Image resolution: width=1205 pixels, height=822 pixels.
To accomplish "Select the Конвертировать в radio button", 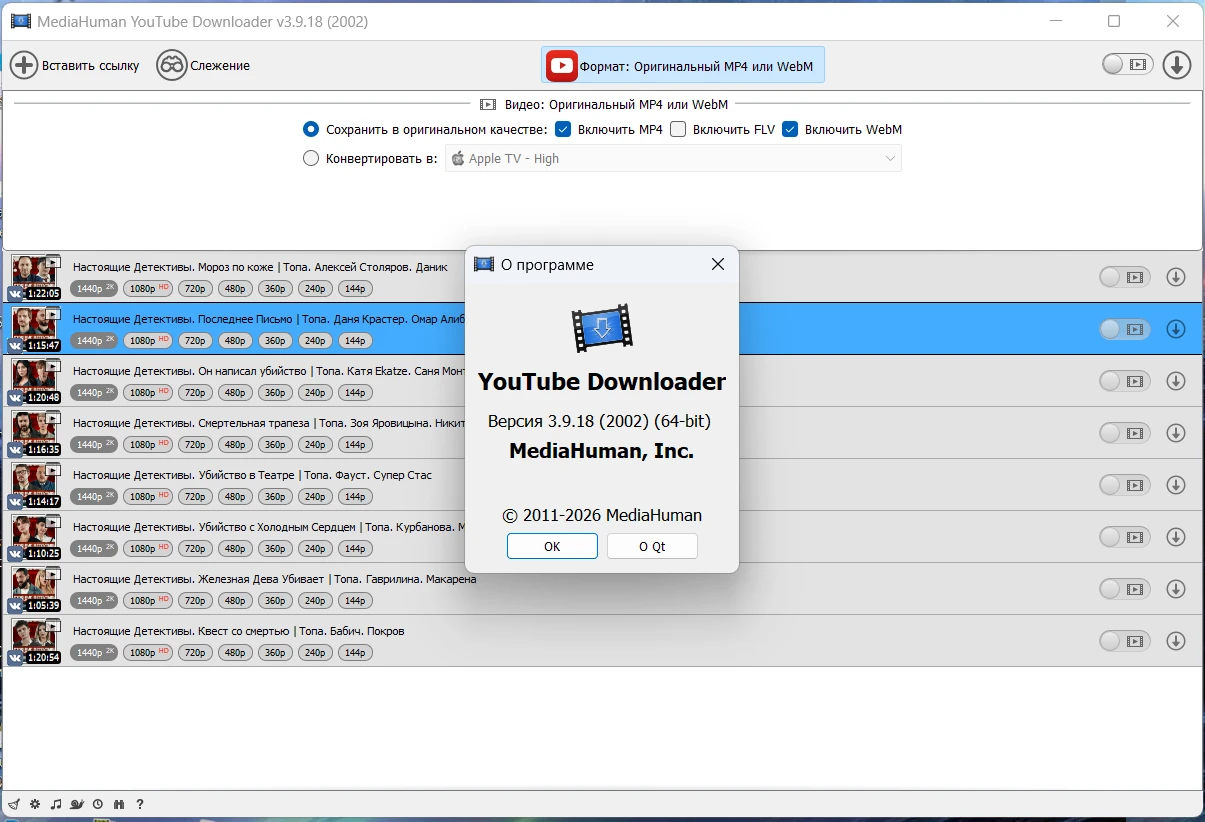I will click(x=311, y=158).
